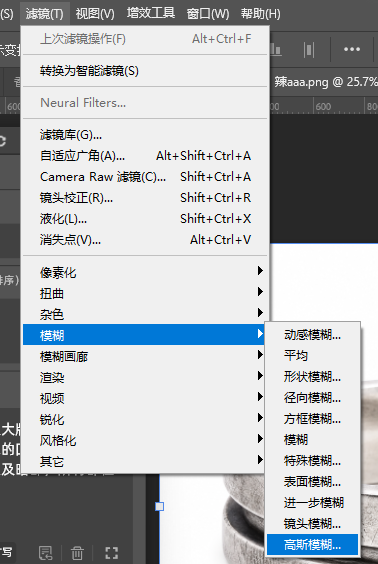The height and width of the screenshot is (564, 378).
Task: Open 液化(L)... liquify filter
Action: point(145,218)
